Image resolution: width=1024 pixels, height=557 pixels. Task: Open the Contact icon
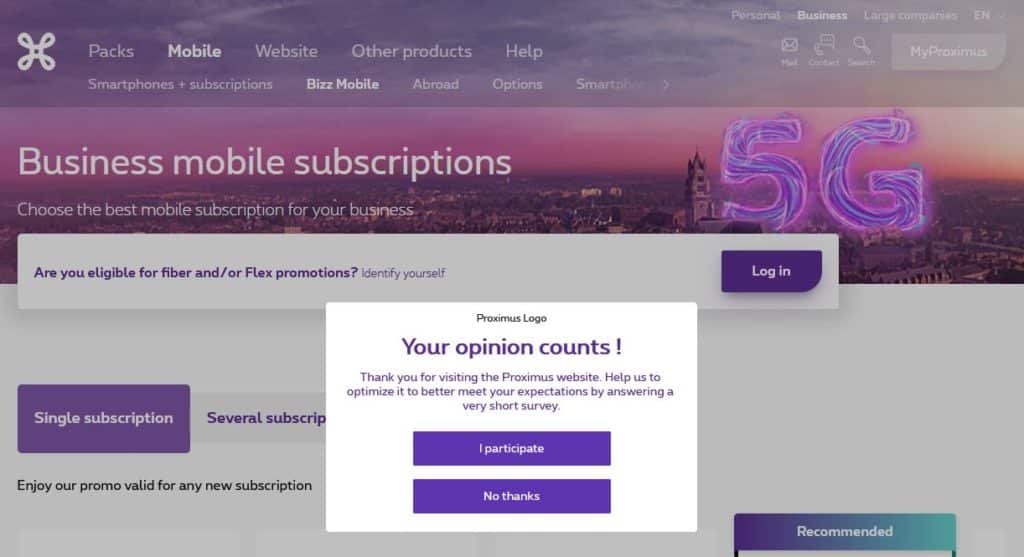[x=824, y=49]
